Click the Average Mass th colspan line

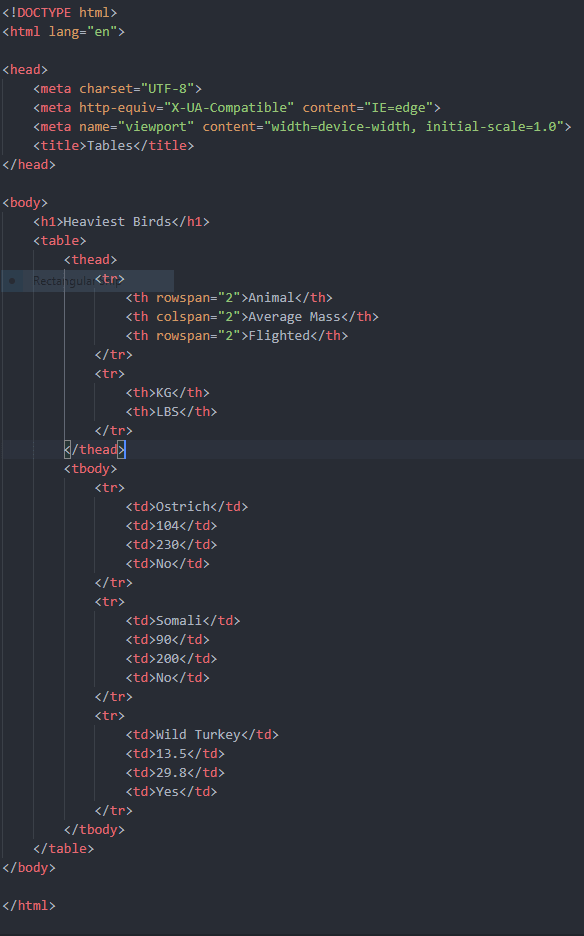pyautogui.click(x=252, y=317)
